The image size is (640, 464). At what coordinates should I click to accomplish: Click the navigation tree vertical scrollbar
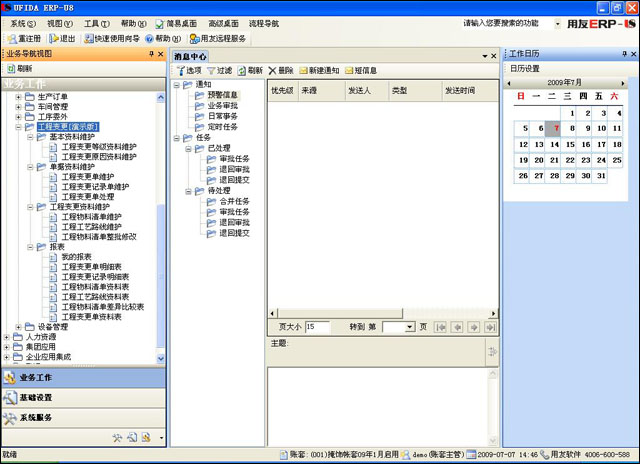point(160,278)
